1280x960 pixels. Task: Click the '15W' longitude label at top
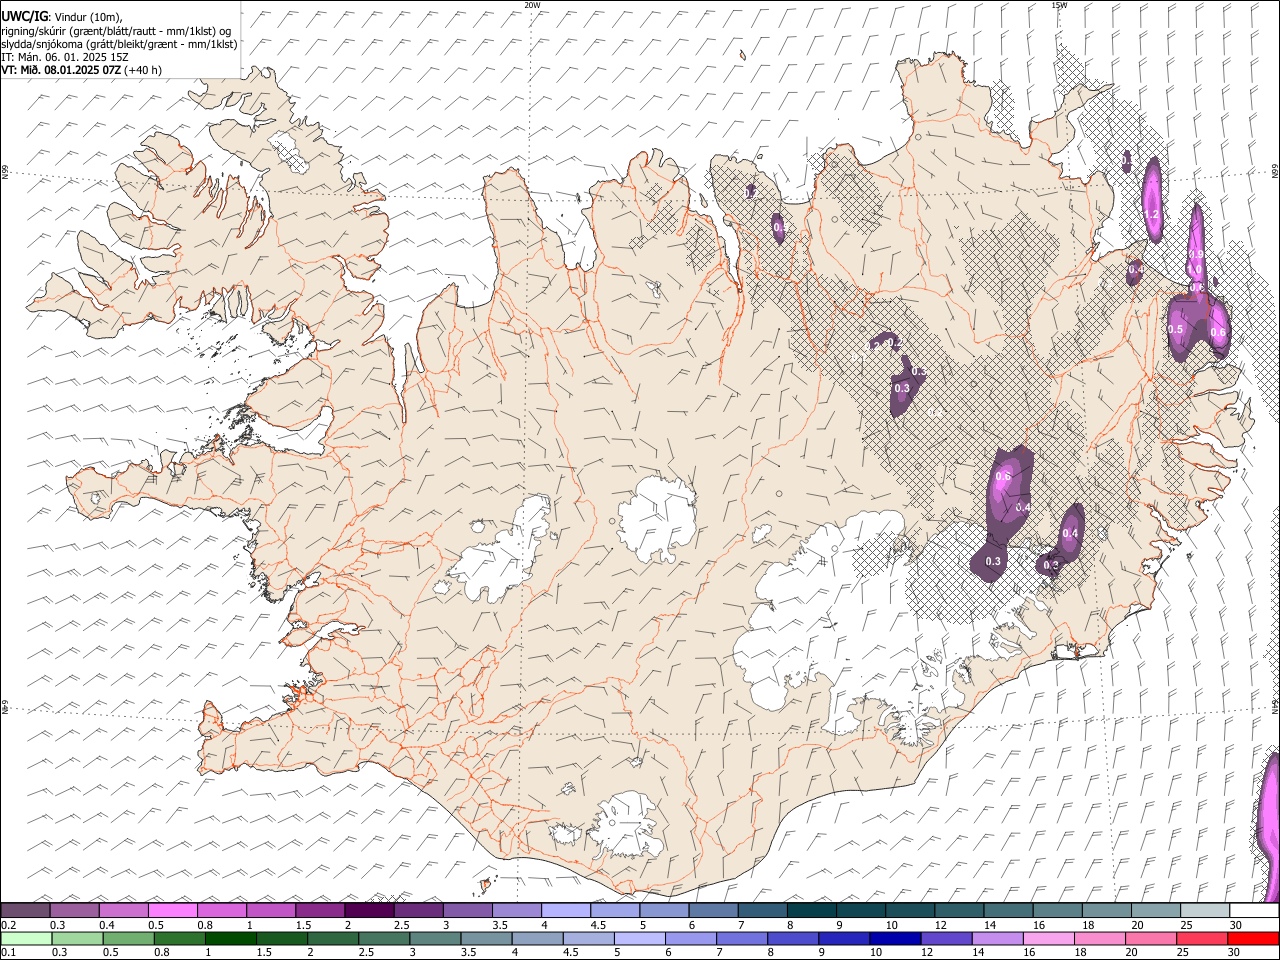tap(1059, 5)
